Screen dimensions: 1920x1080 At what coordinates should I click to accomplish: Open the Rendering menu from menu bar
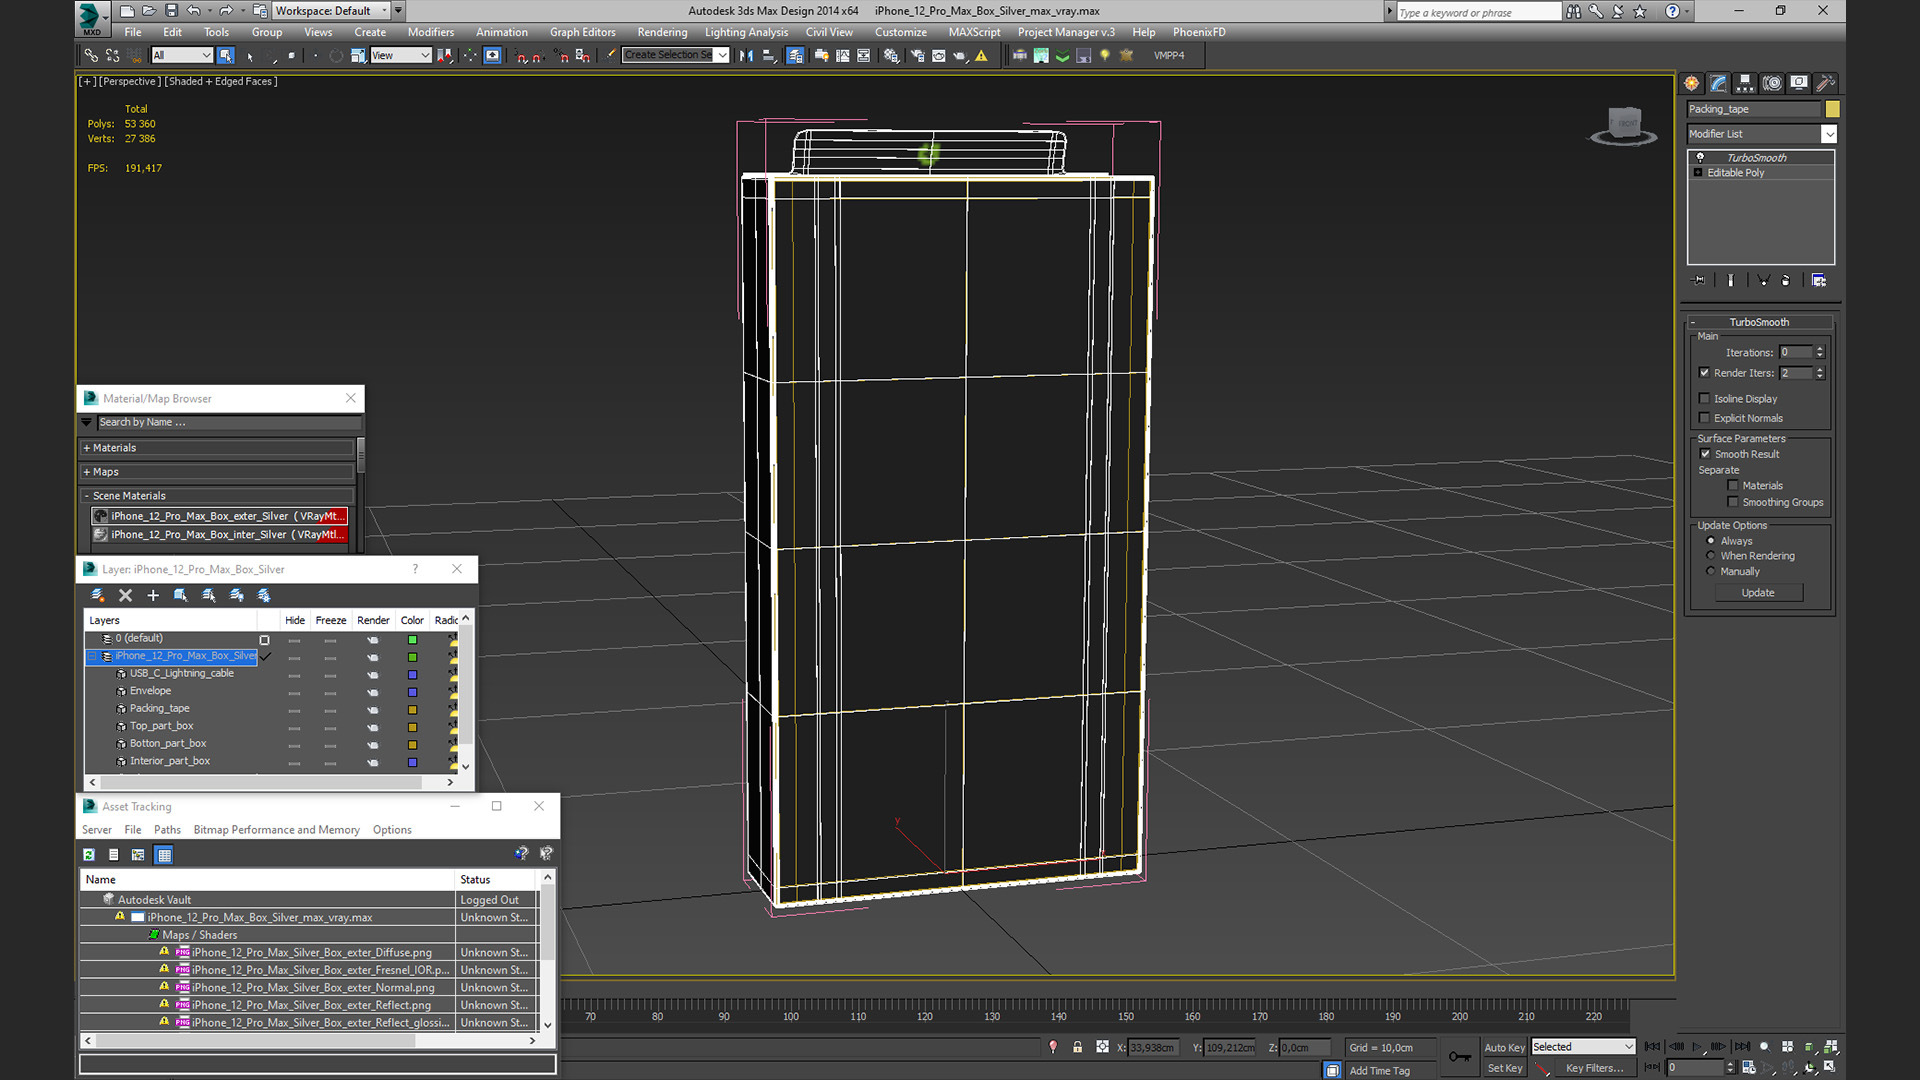click(661, 32)
